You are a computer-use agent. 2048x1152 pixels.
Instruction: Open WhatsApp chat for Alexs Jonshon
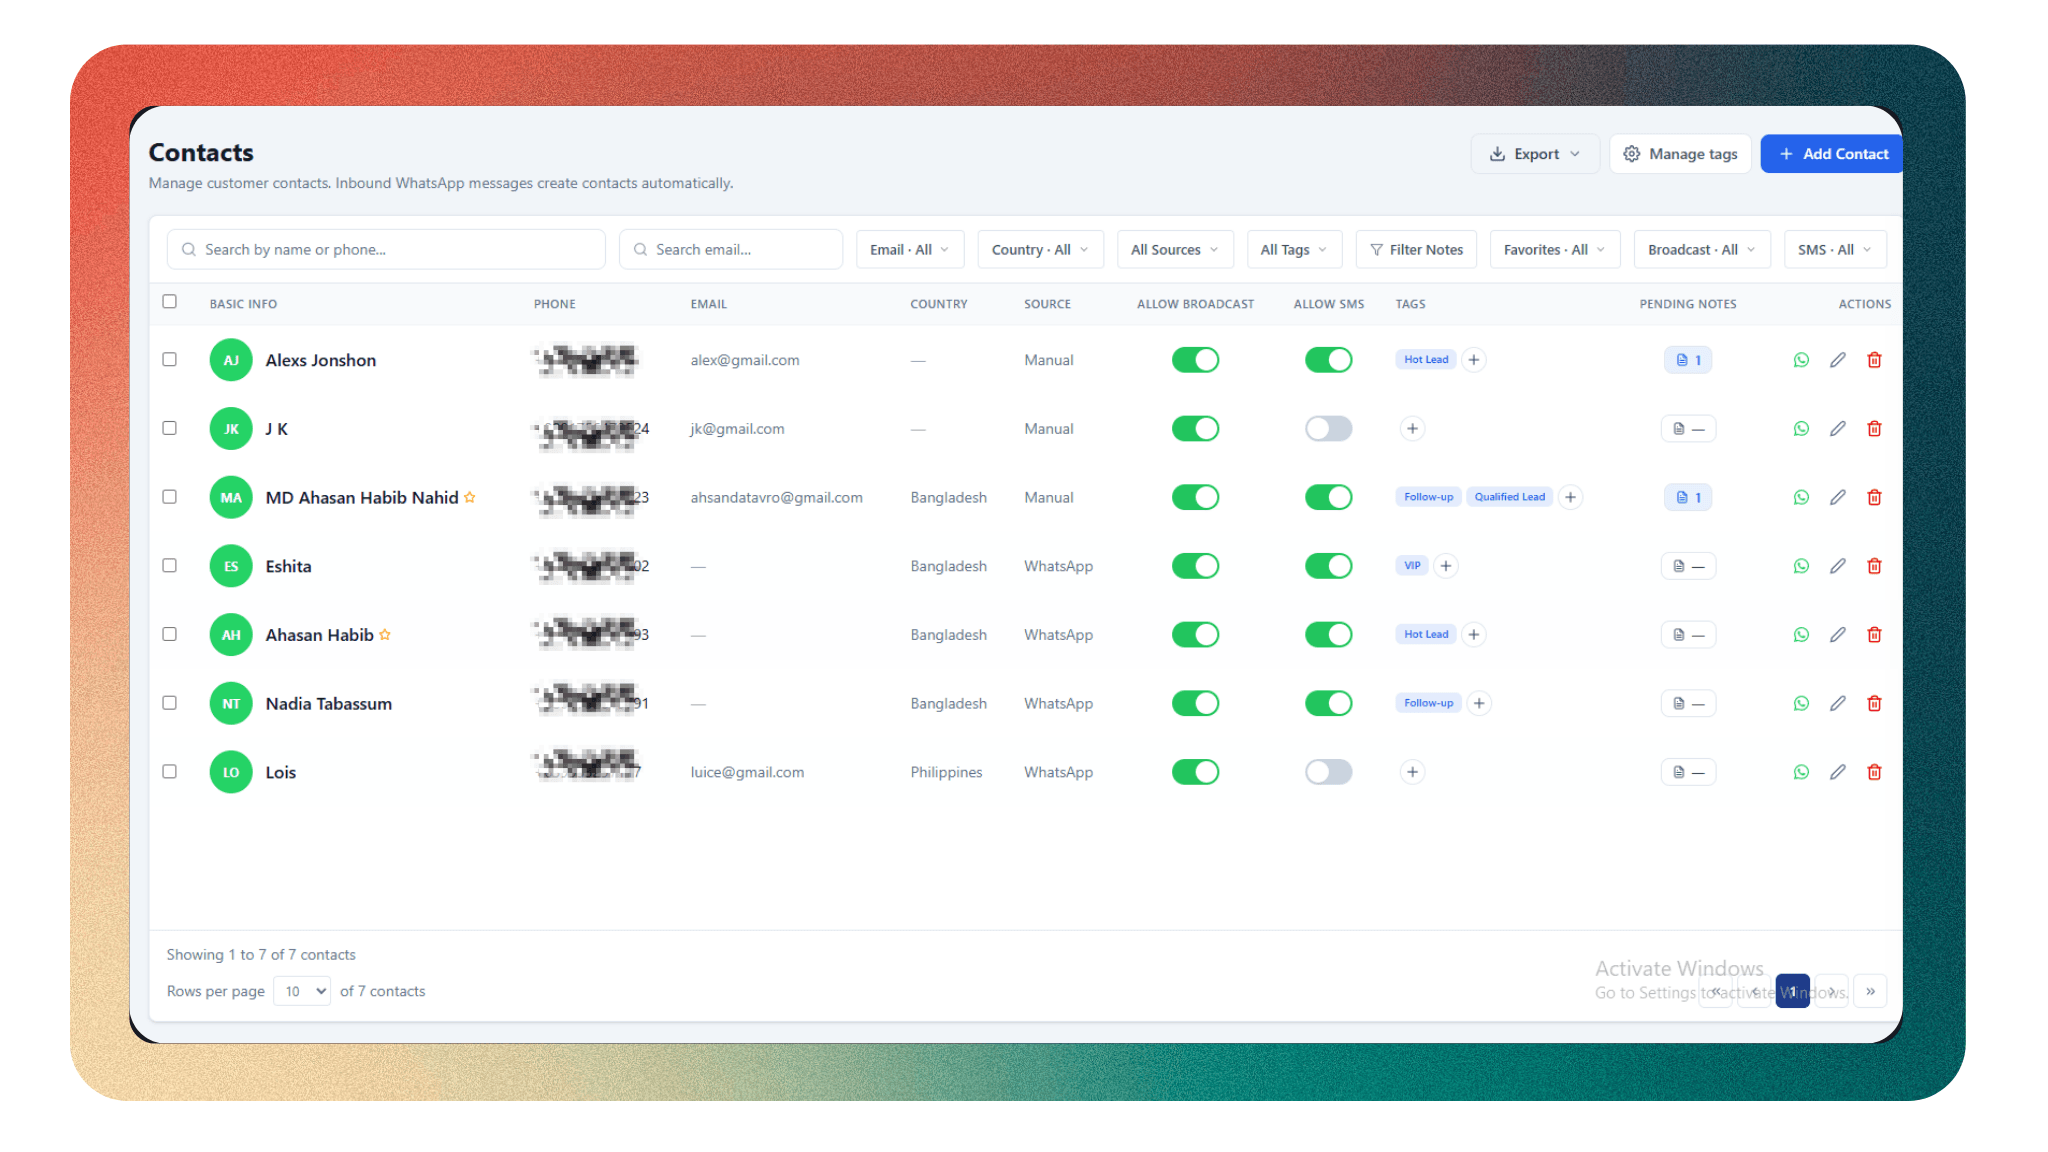click(1801, 360)
